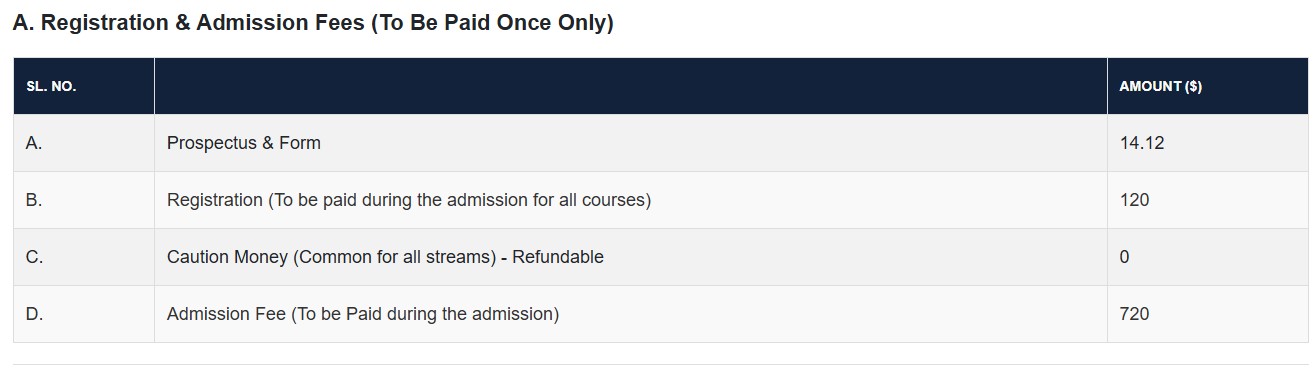The image size is (1314, 371).
Task: Select row label 'A.' in table
Action: click(x=34, y=143)
